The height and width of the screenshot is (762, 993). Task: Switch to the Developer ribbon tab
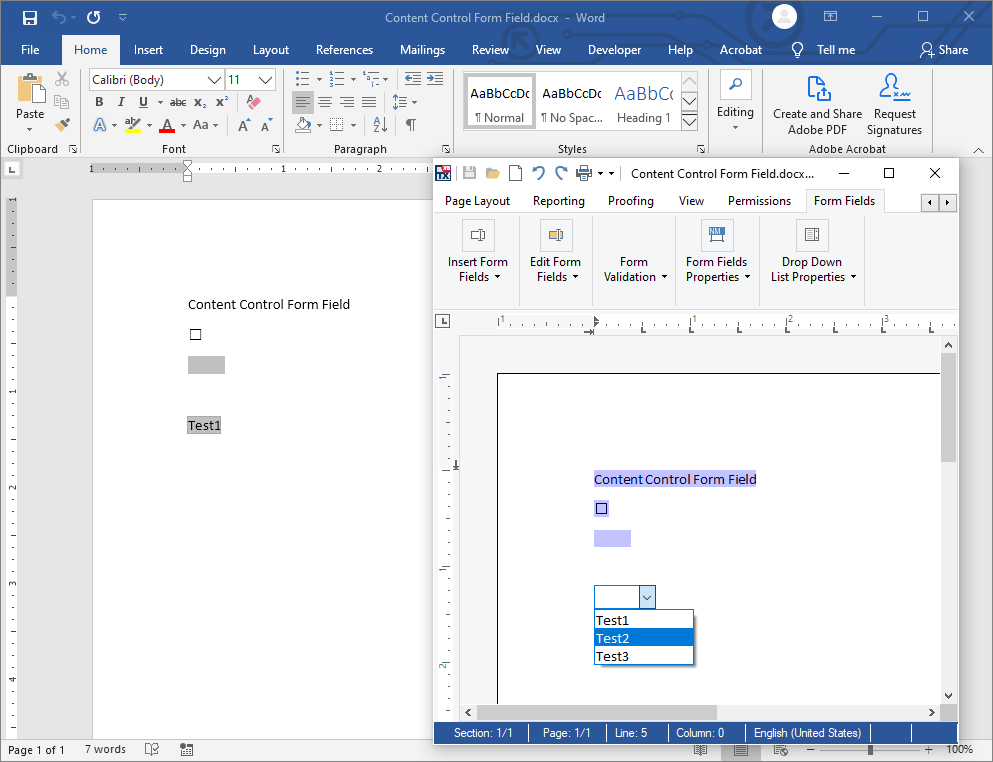pos(614,49)
